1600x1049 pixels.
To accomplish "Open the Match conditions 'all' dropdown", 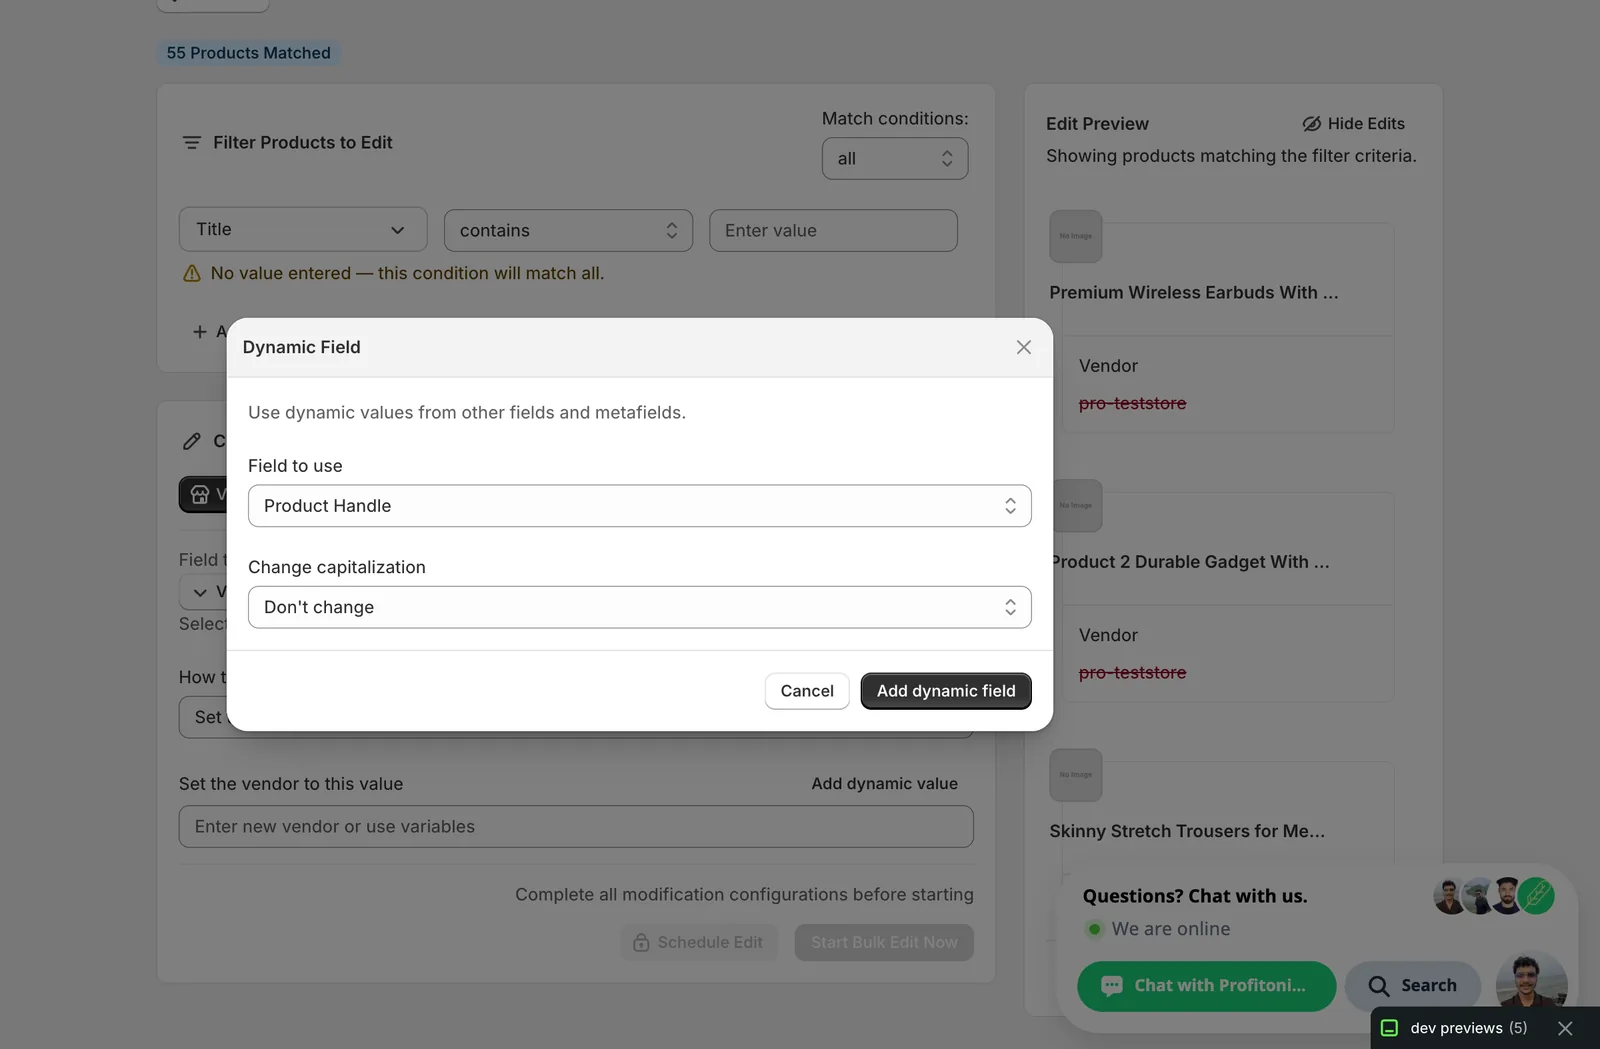I will 894,159.
